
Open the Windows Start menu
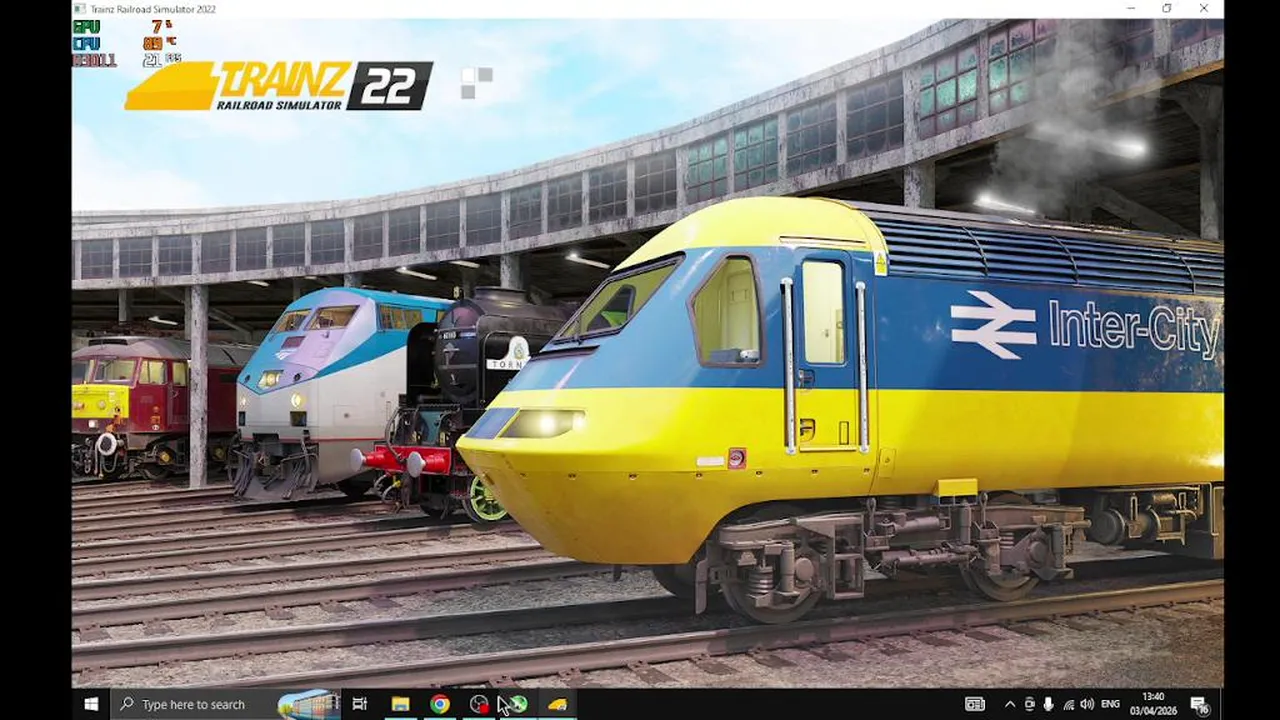point(91,704)
